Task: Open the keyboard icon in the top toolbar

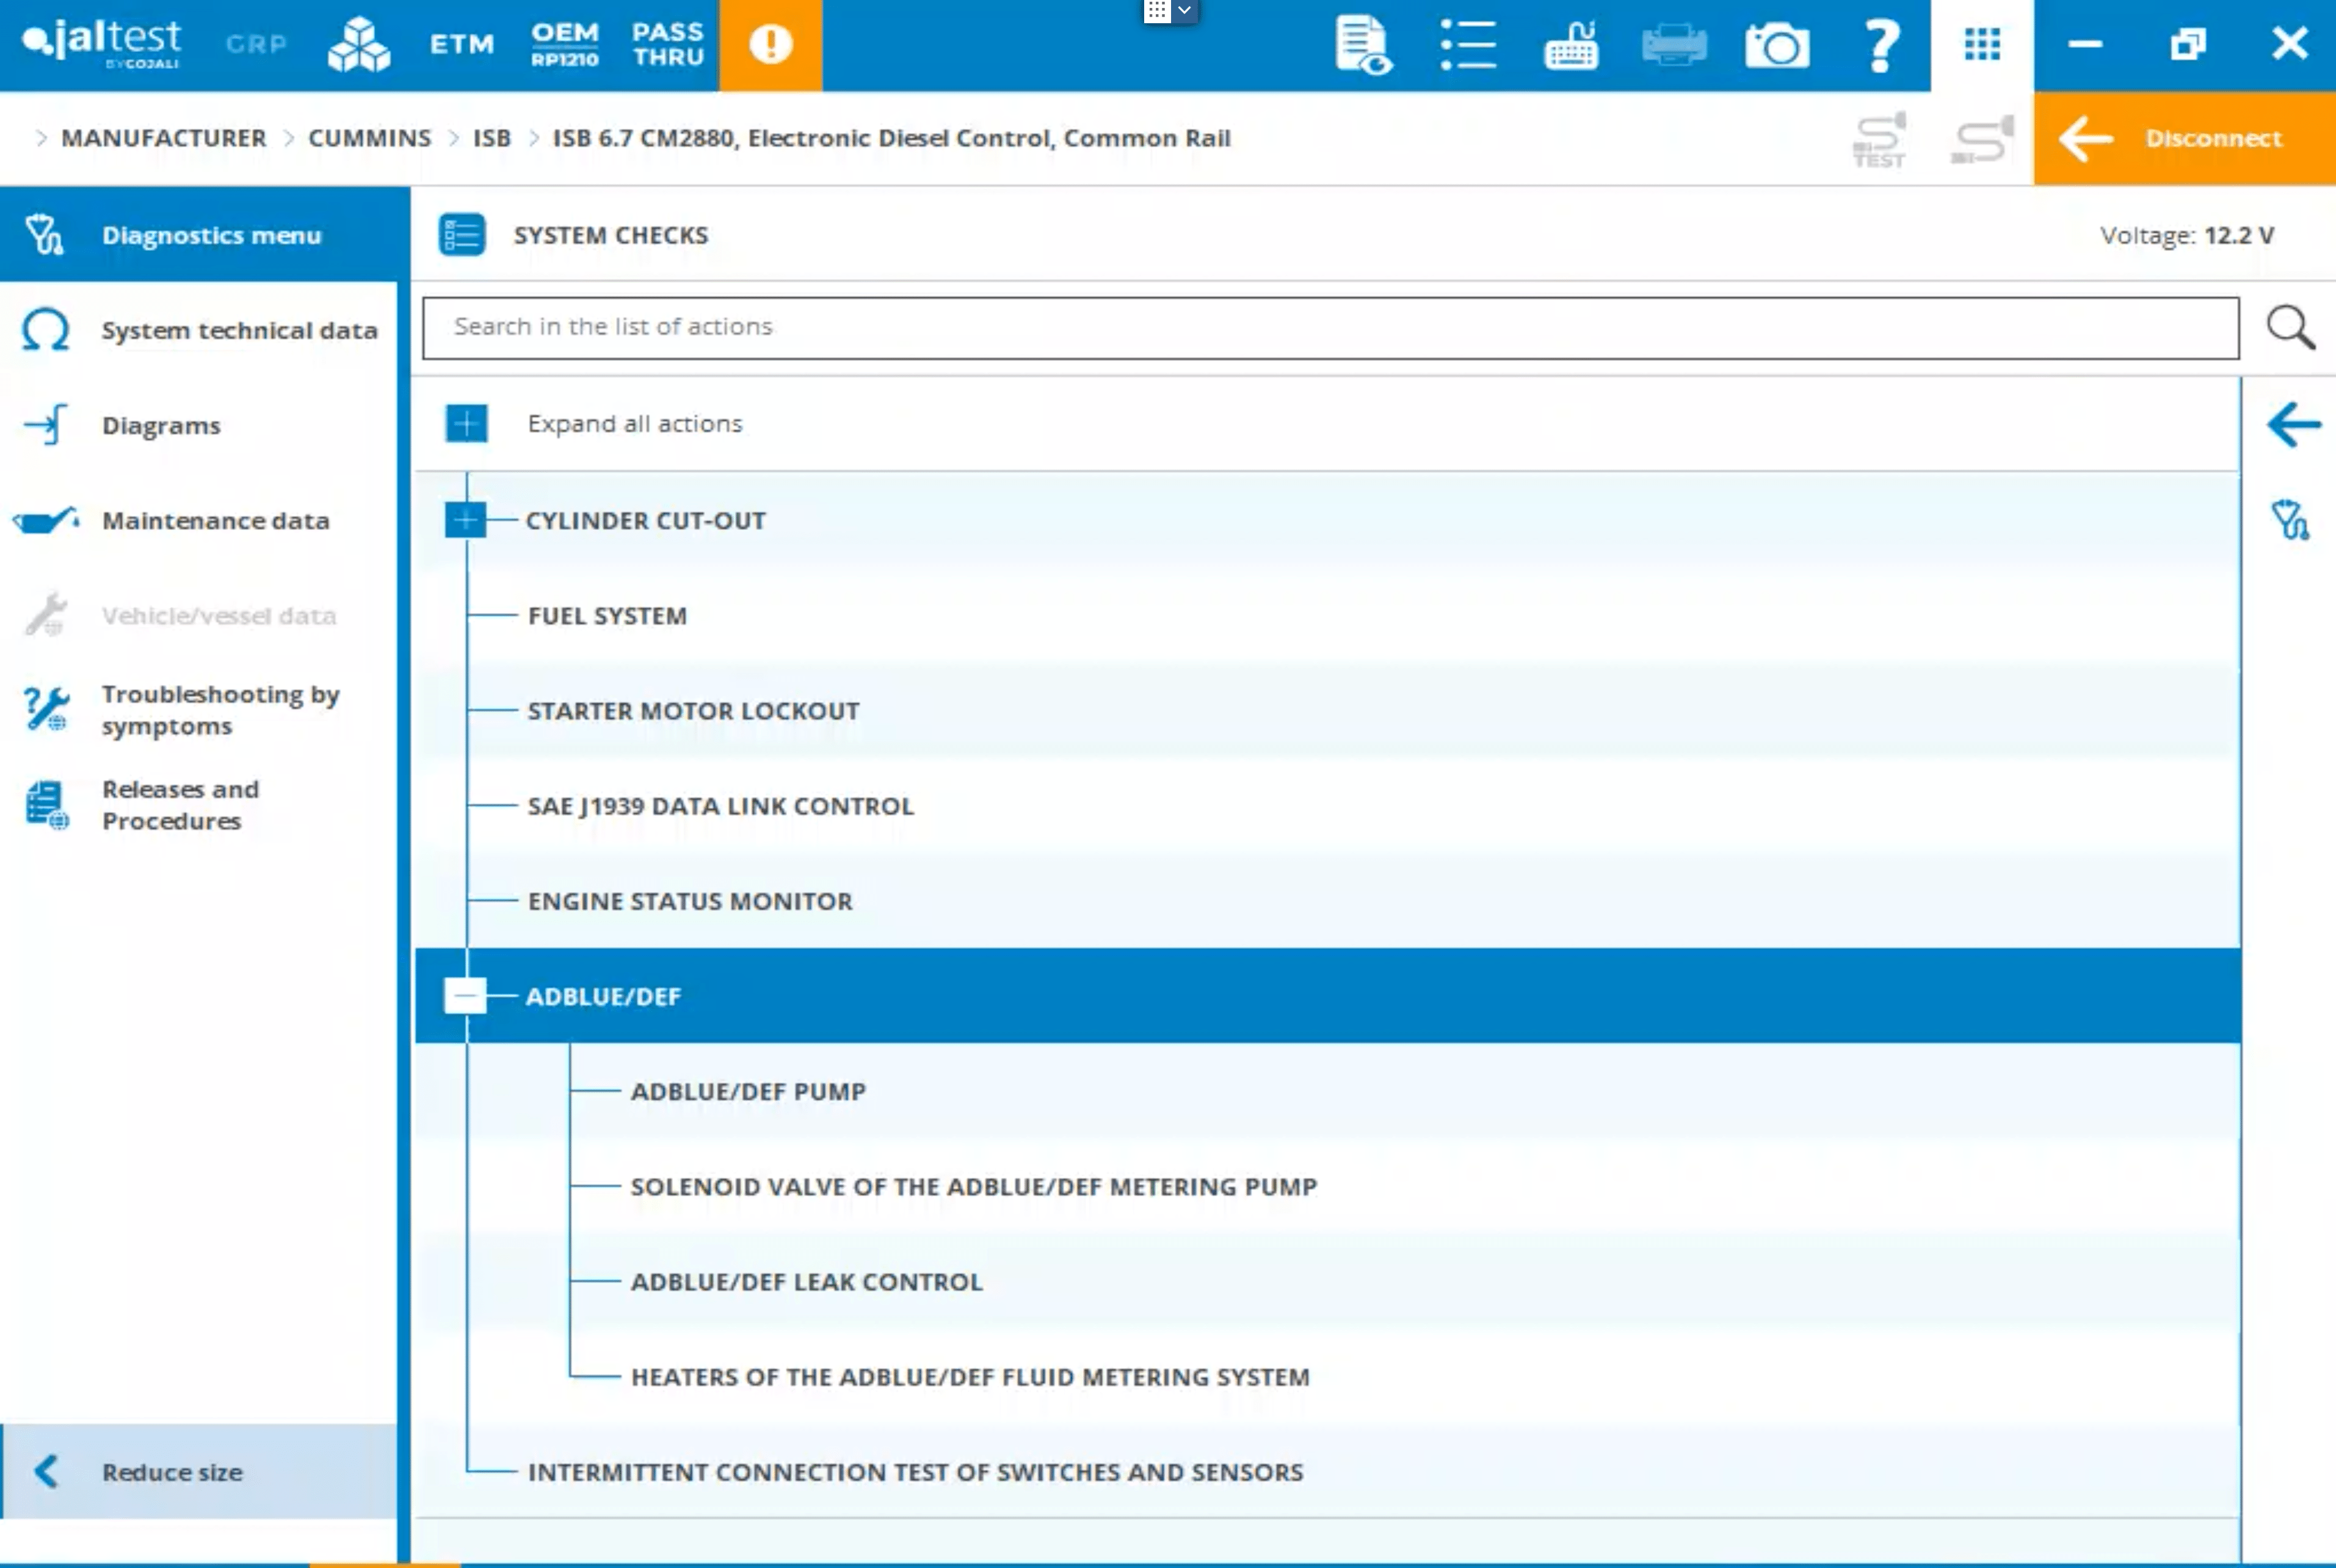Action: click(x=1571, y=45)
